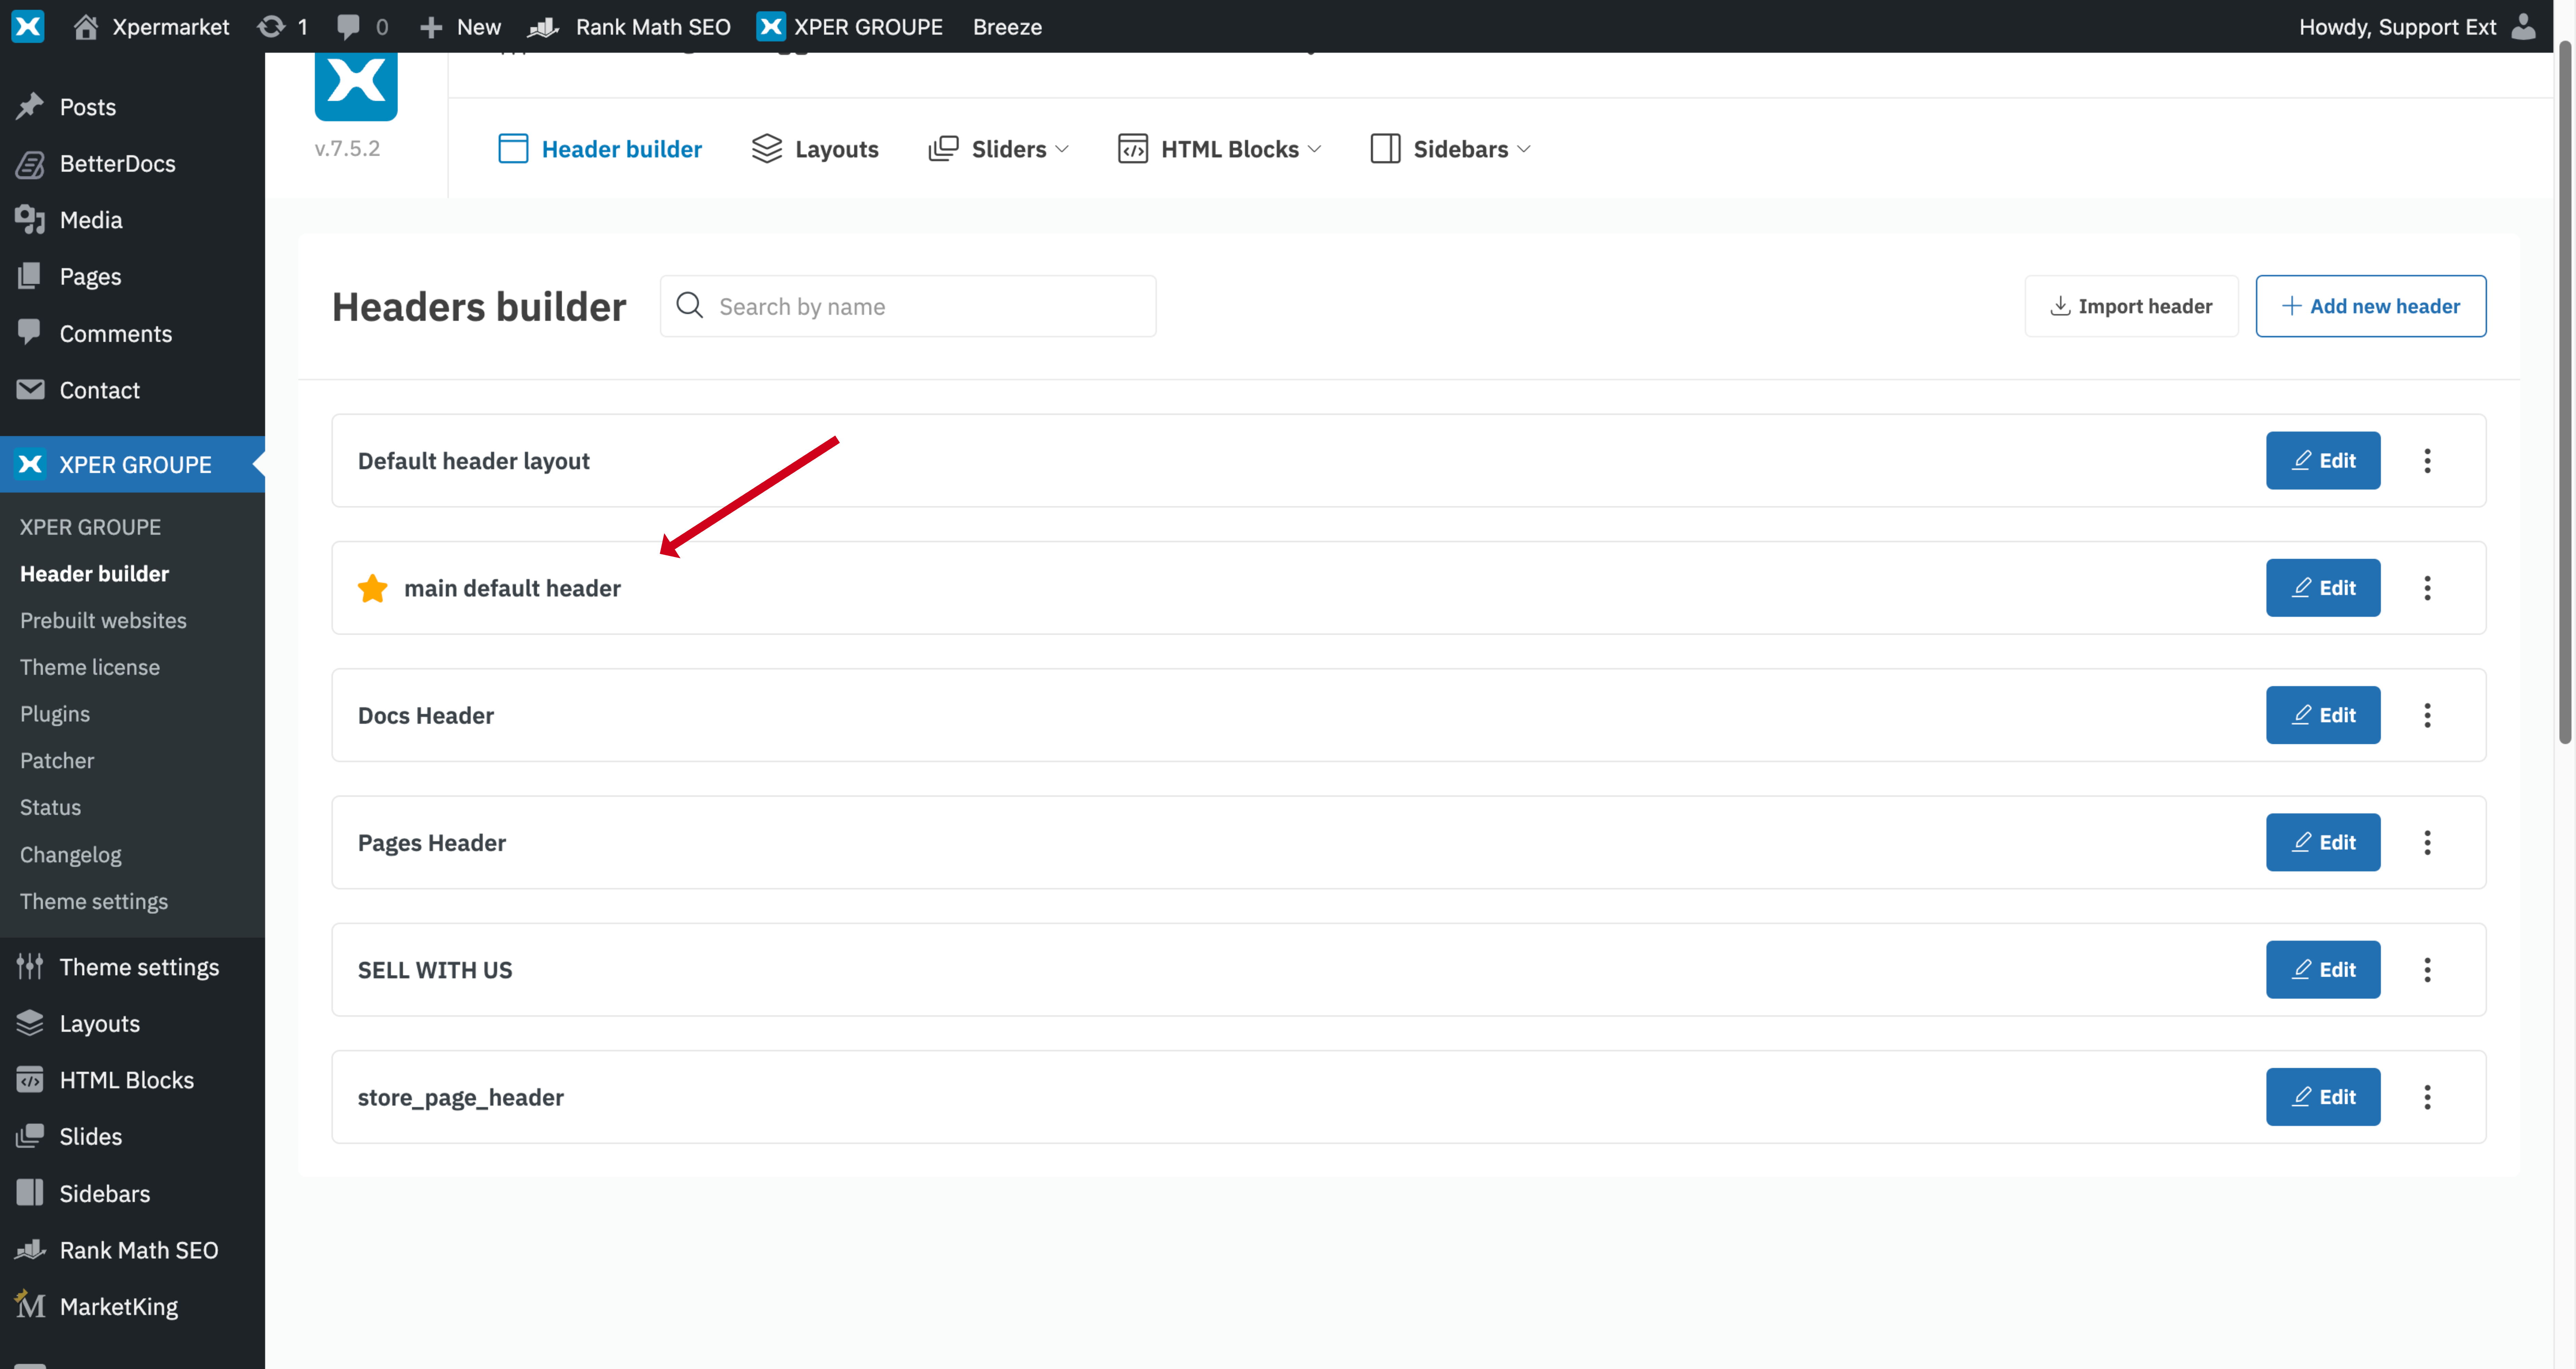Open Header builder submenu link

94,574
